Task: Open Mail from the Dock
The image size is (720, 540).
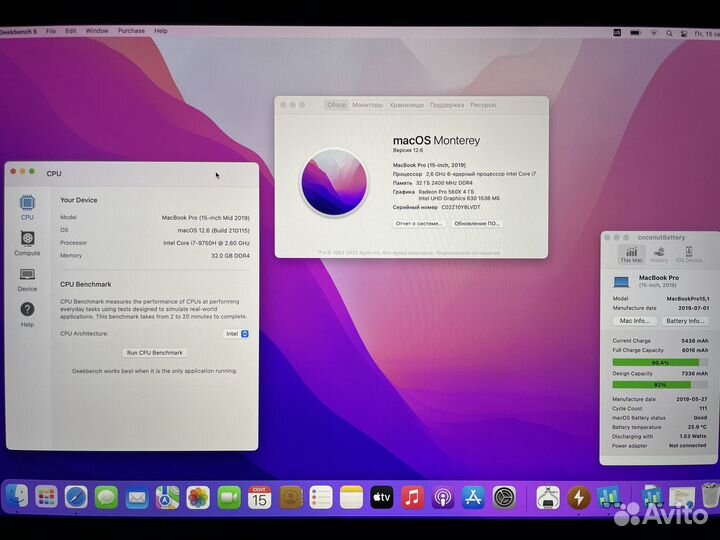Action: pyautogui.click(x=137, y=497)
